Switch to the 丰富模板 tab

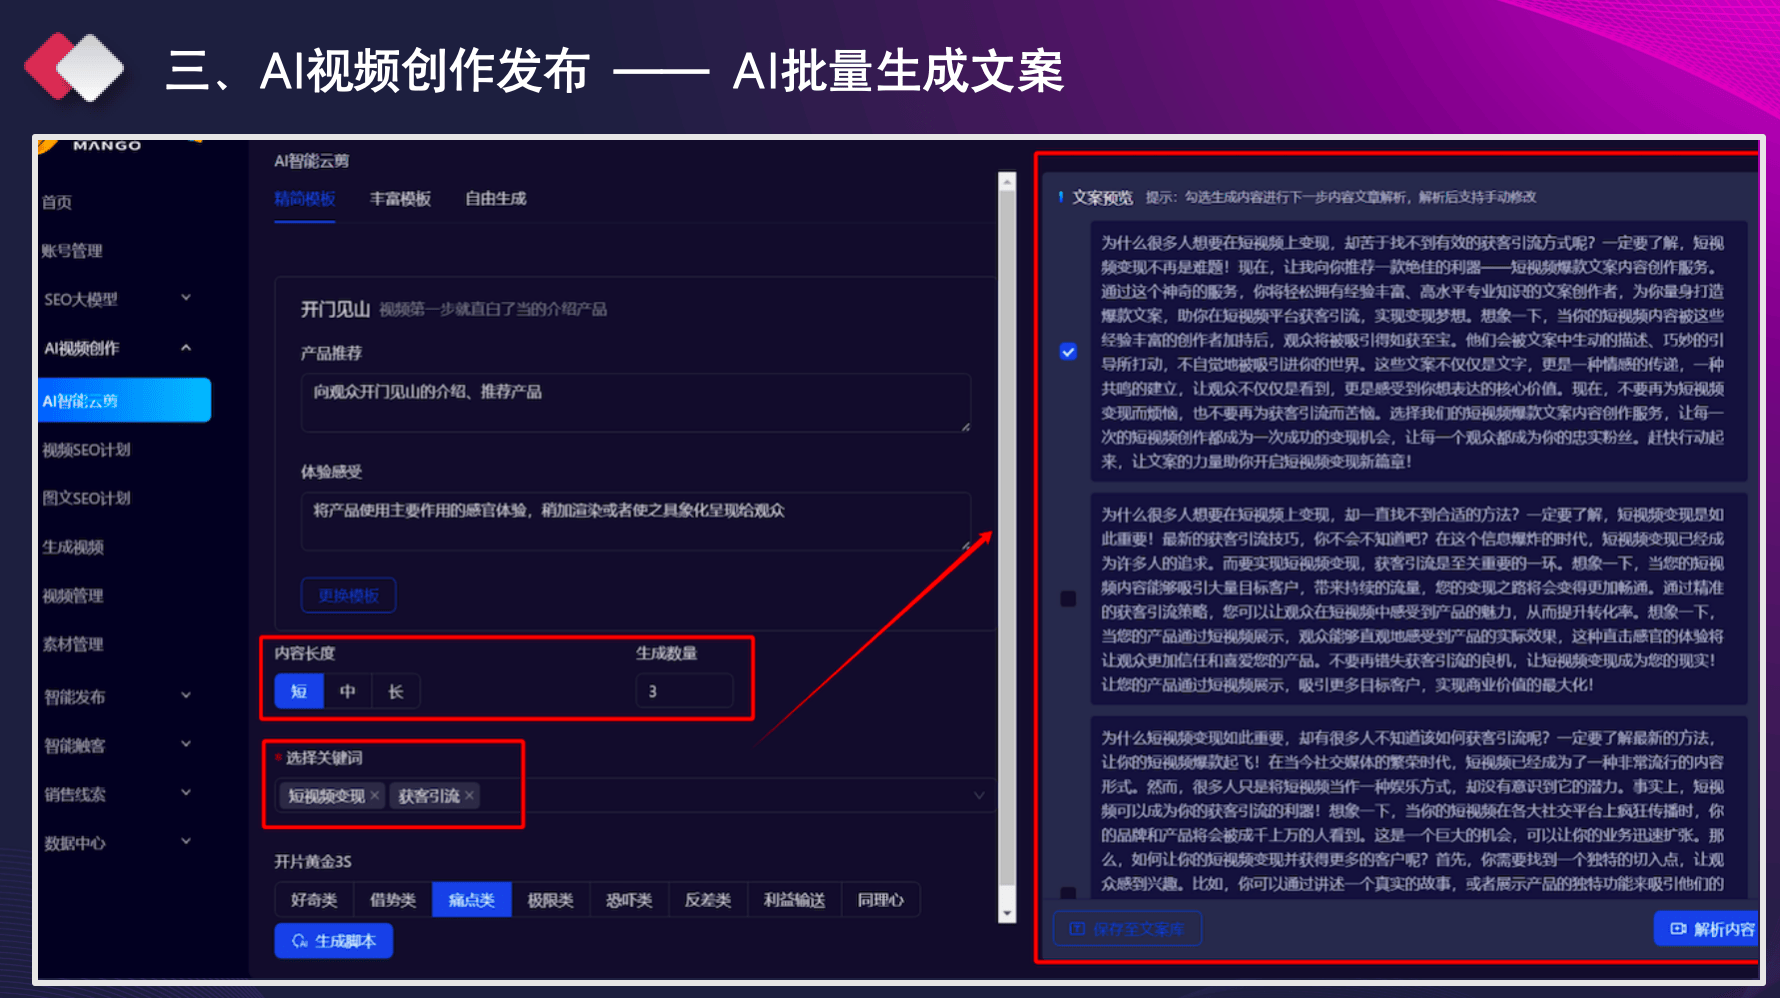pos(400,199)
